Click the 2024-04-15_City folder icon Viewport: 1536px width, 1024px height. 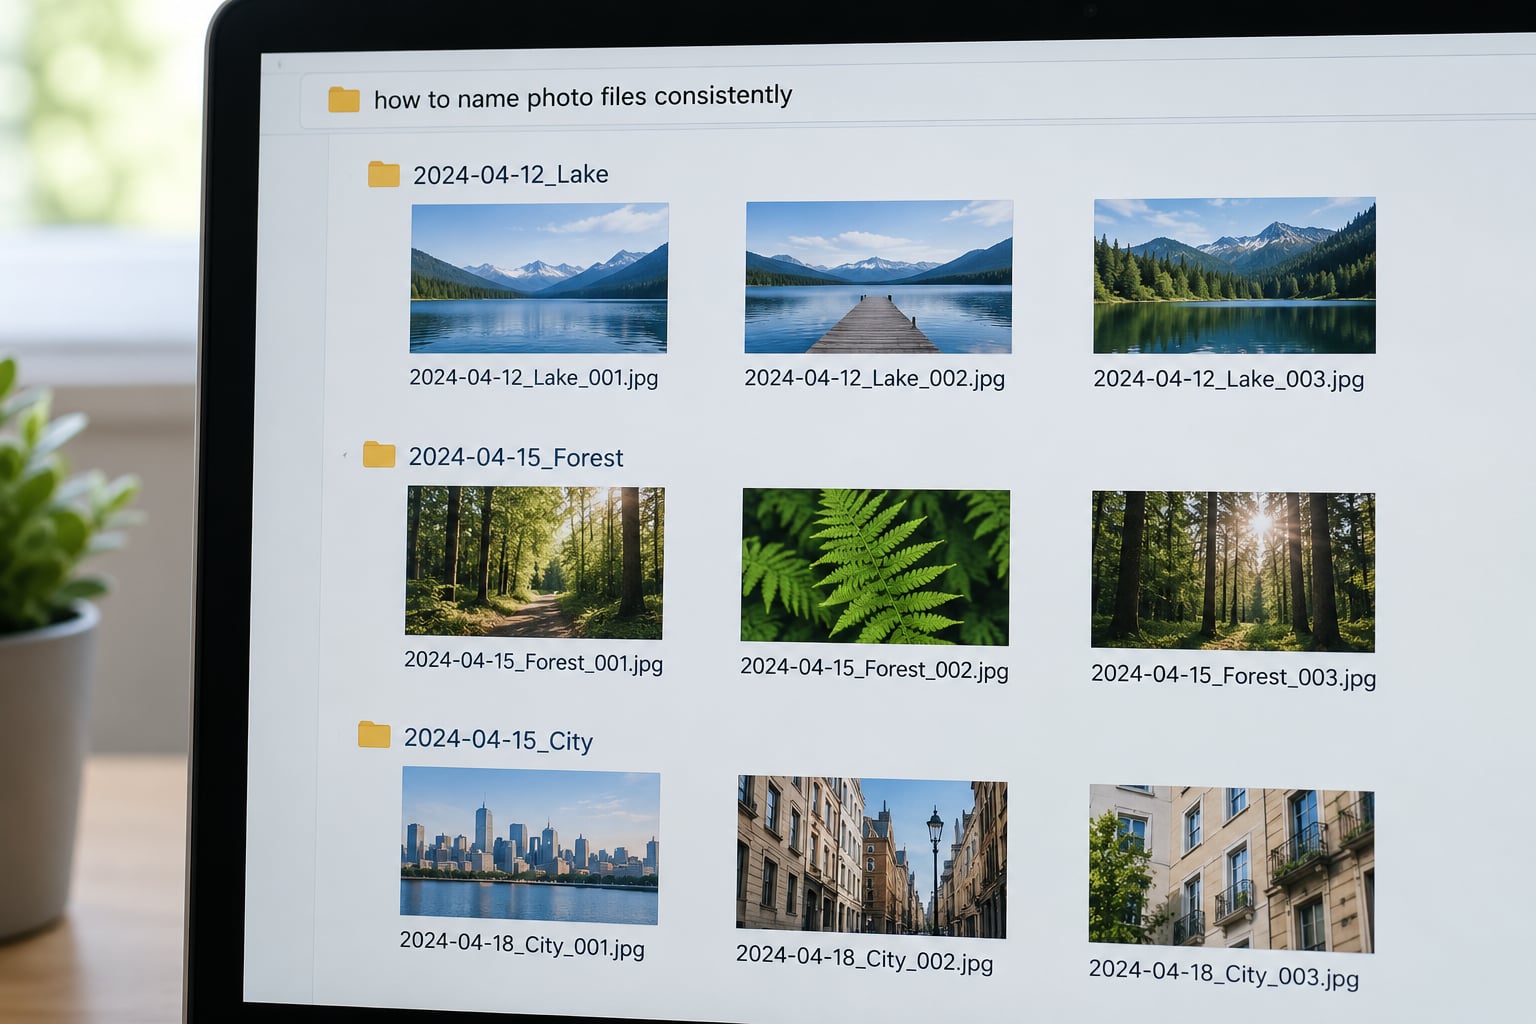(x=374, y=735)
